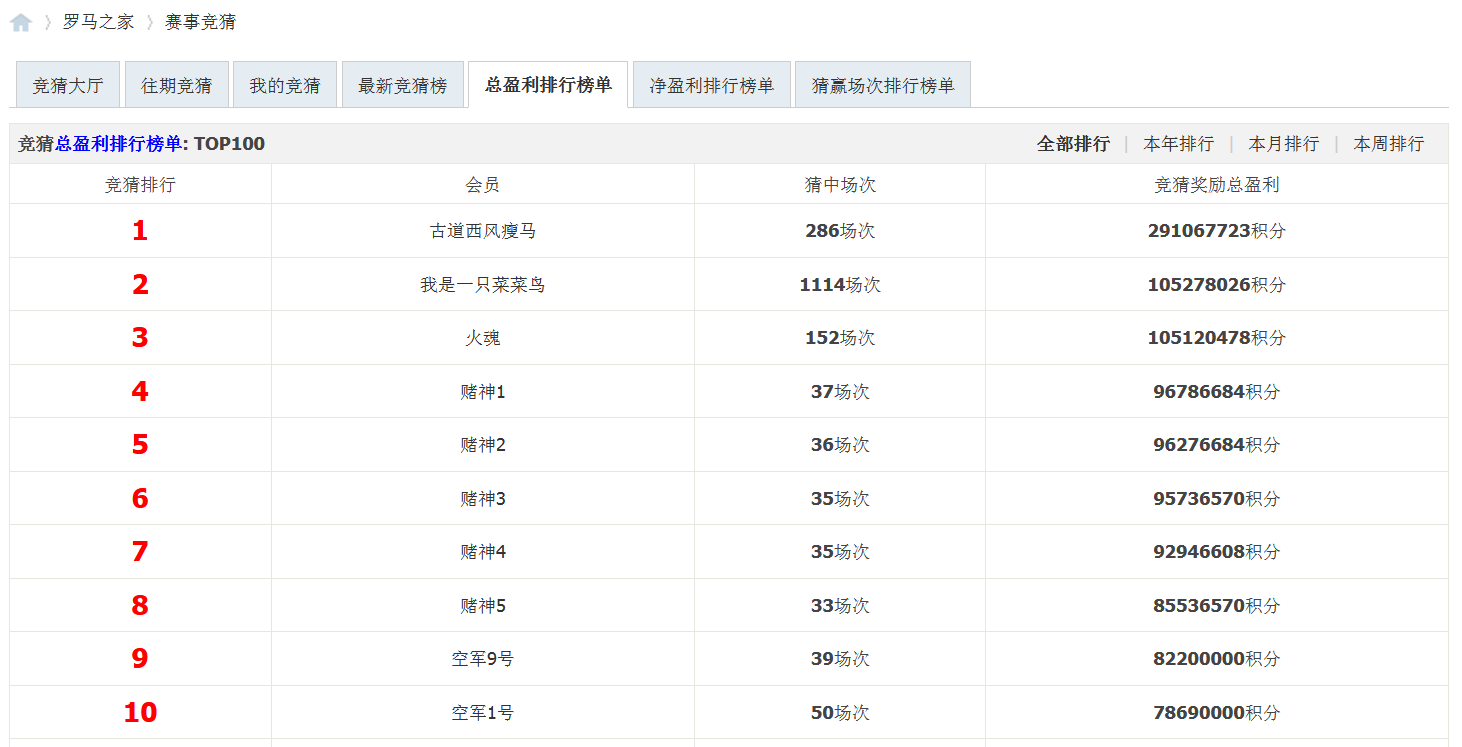Open member 古道西风瘦马 profile

(x=482, y=231)
